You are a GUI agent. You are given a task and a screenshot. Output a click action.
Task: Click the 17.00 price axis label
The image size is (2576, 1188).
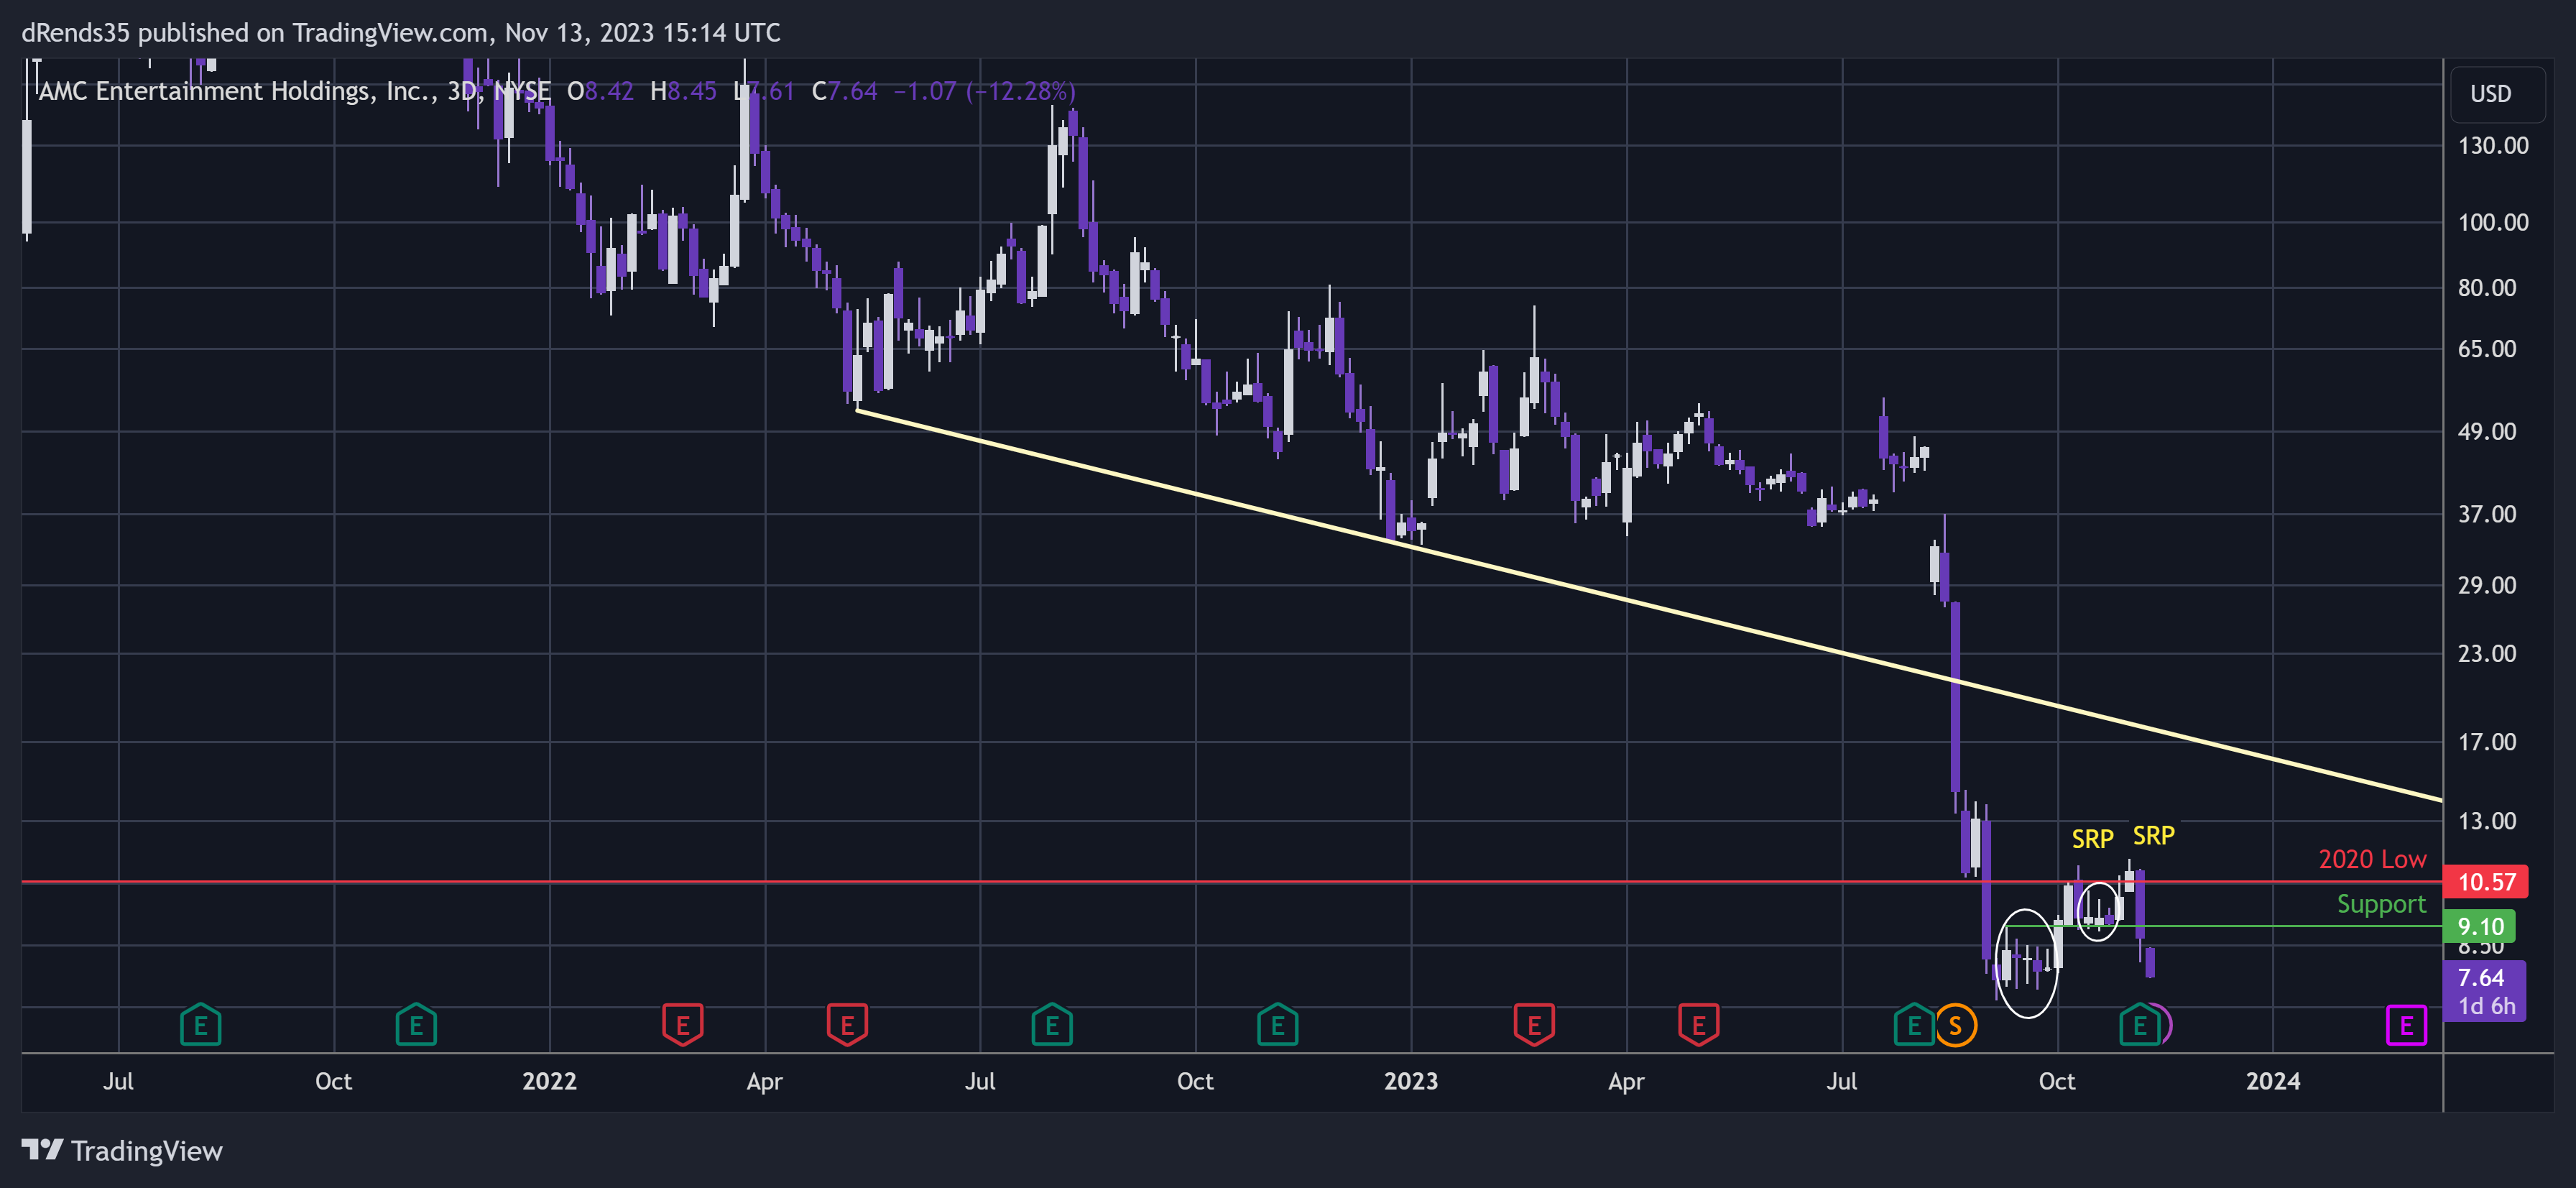pyautogui.click(x=2487, y=742)
